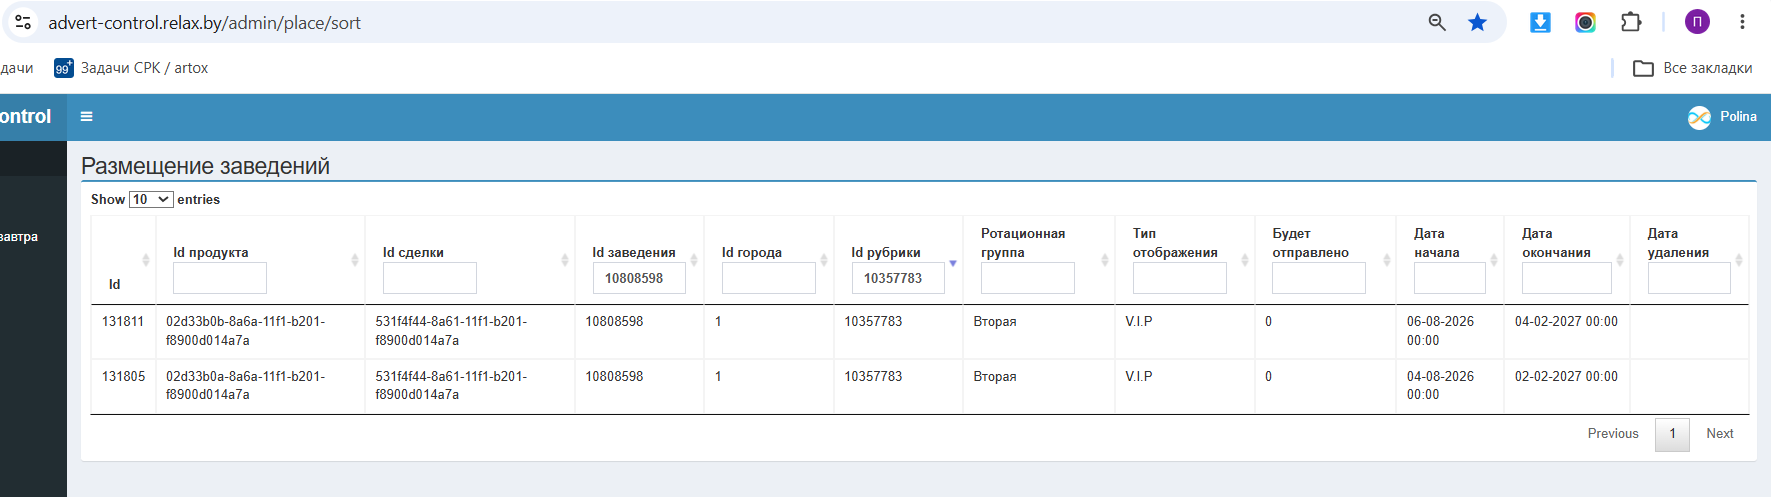Sort by the Id продукта column arrows
The height and width of the screenshot is (497, 1771).
[x=355, y=260]
